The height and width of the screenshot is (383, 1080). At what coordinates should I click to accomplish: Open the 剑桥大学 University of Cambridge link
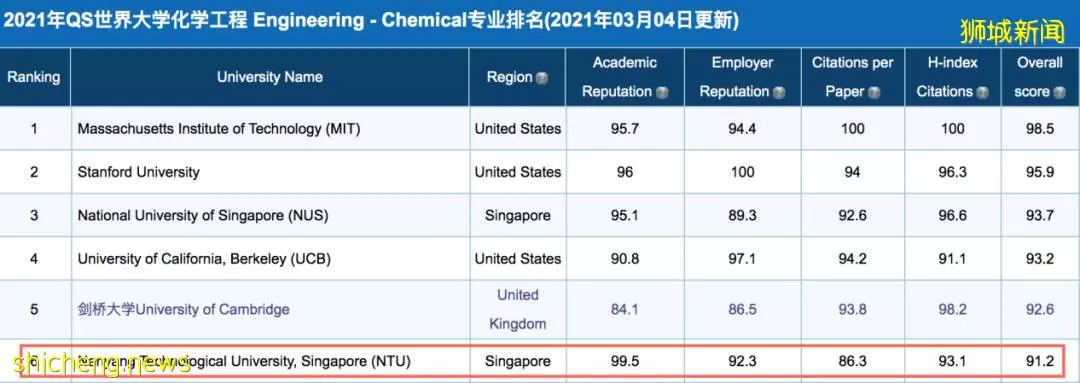click(x=183, y=309)
